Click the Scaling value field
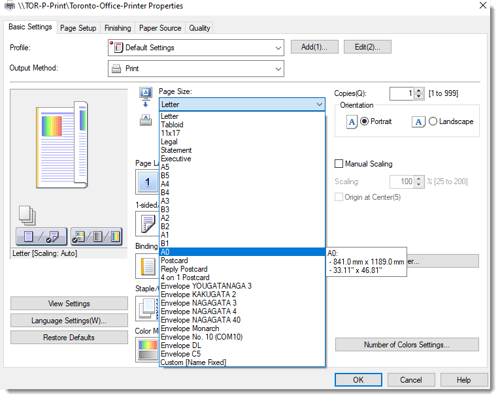Screen dimensions: 500x399 pyautogui.click(x=402, y=182)
